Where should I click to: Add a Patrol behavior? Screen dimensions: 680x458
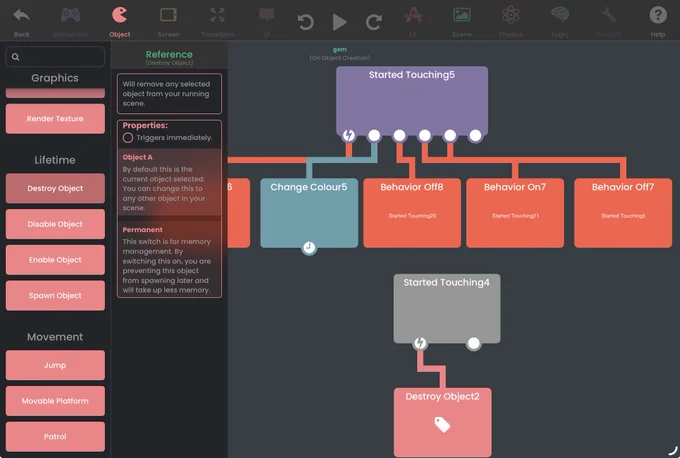pyautogui.click(x=55, y=436)
